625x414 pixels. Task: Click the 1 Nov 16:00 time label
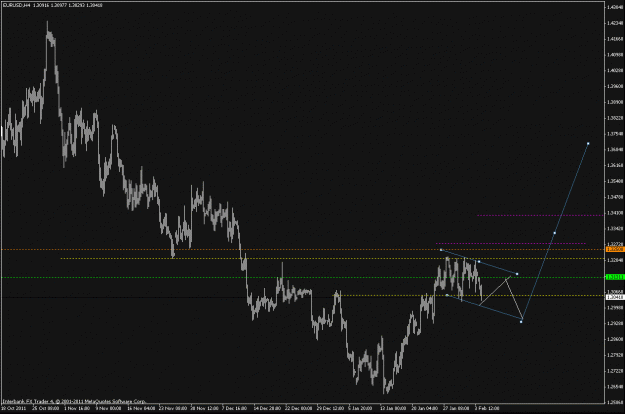(x=77, y=408)
